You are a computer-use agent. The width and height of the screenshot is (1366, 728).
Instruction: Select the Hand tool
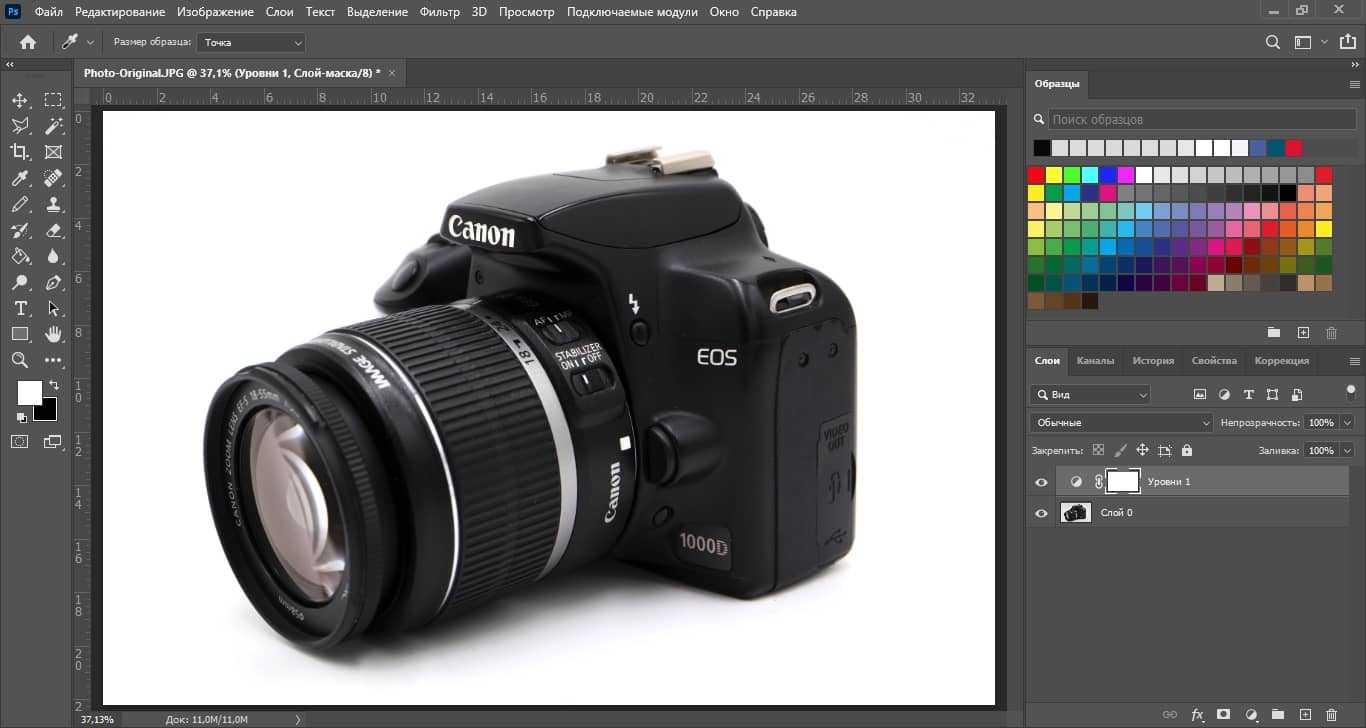pos(54,334)
